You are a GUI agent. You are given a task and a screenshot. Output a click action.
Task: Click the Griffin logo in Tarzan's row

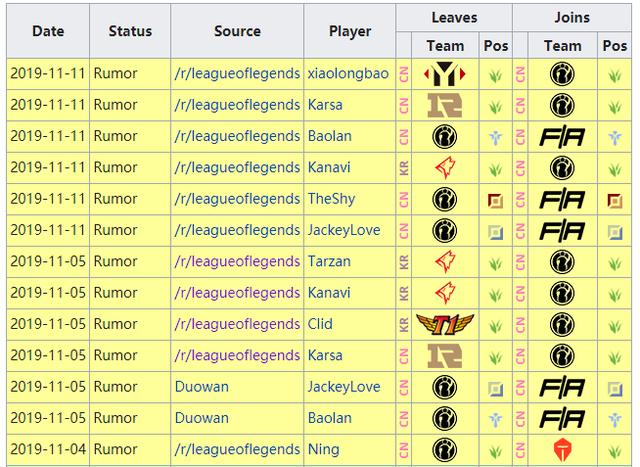[445, 262]
